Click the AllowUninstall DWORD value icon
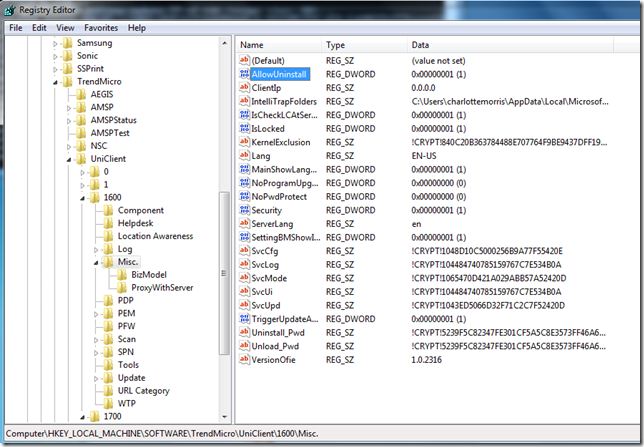This screenshot has height=447, width=644. [x=244, y=74]
